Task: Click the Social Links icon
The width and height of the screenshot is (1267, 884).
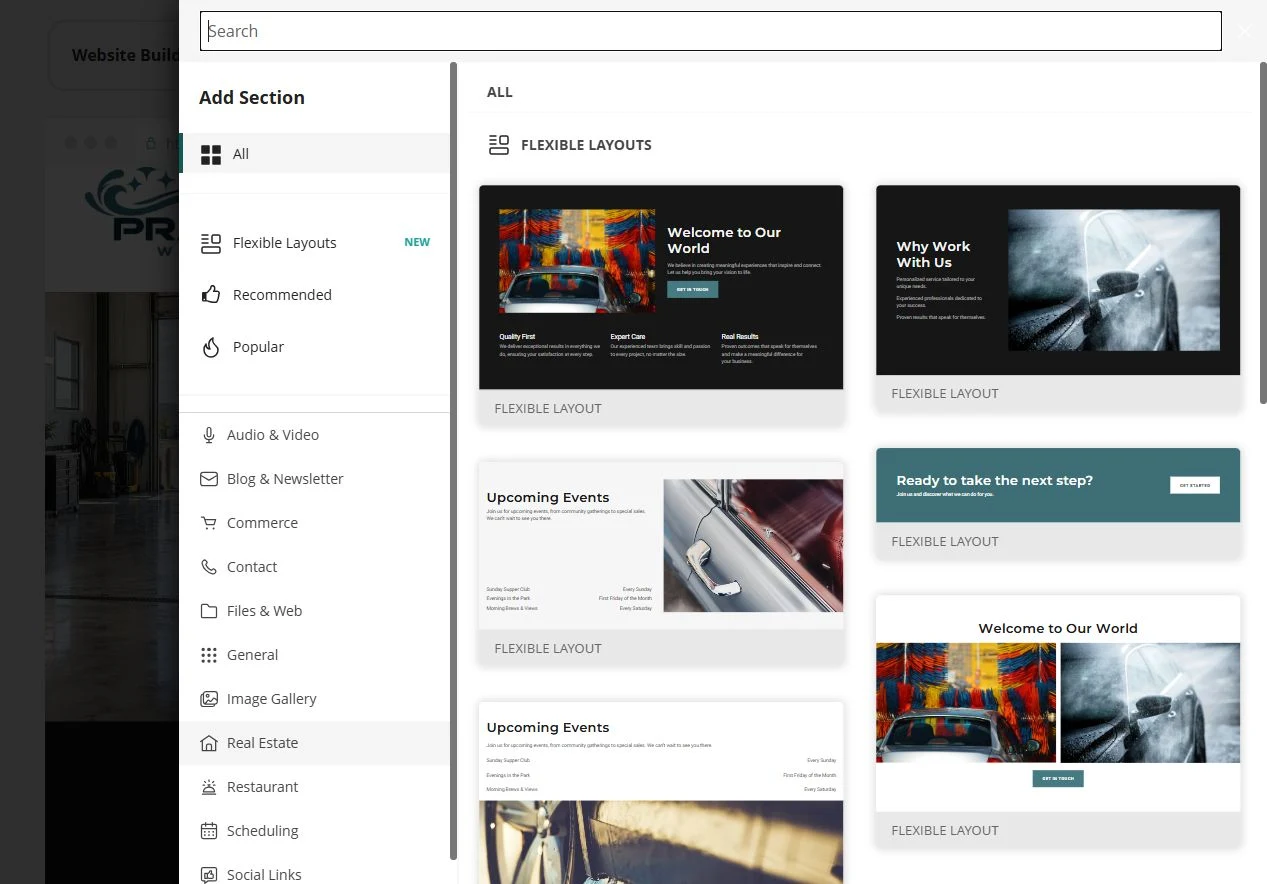Action: click(x=209, y=875)
